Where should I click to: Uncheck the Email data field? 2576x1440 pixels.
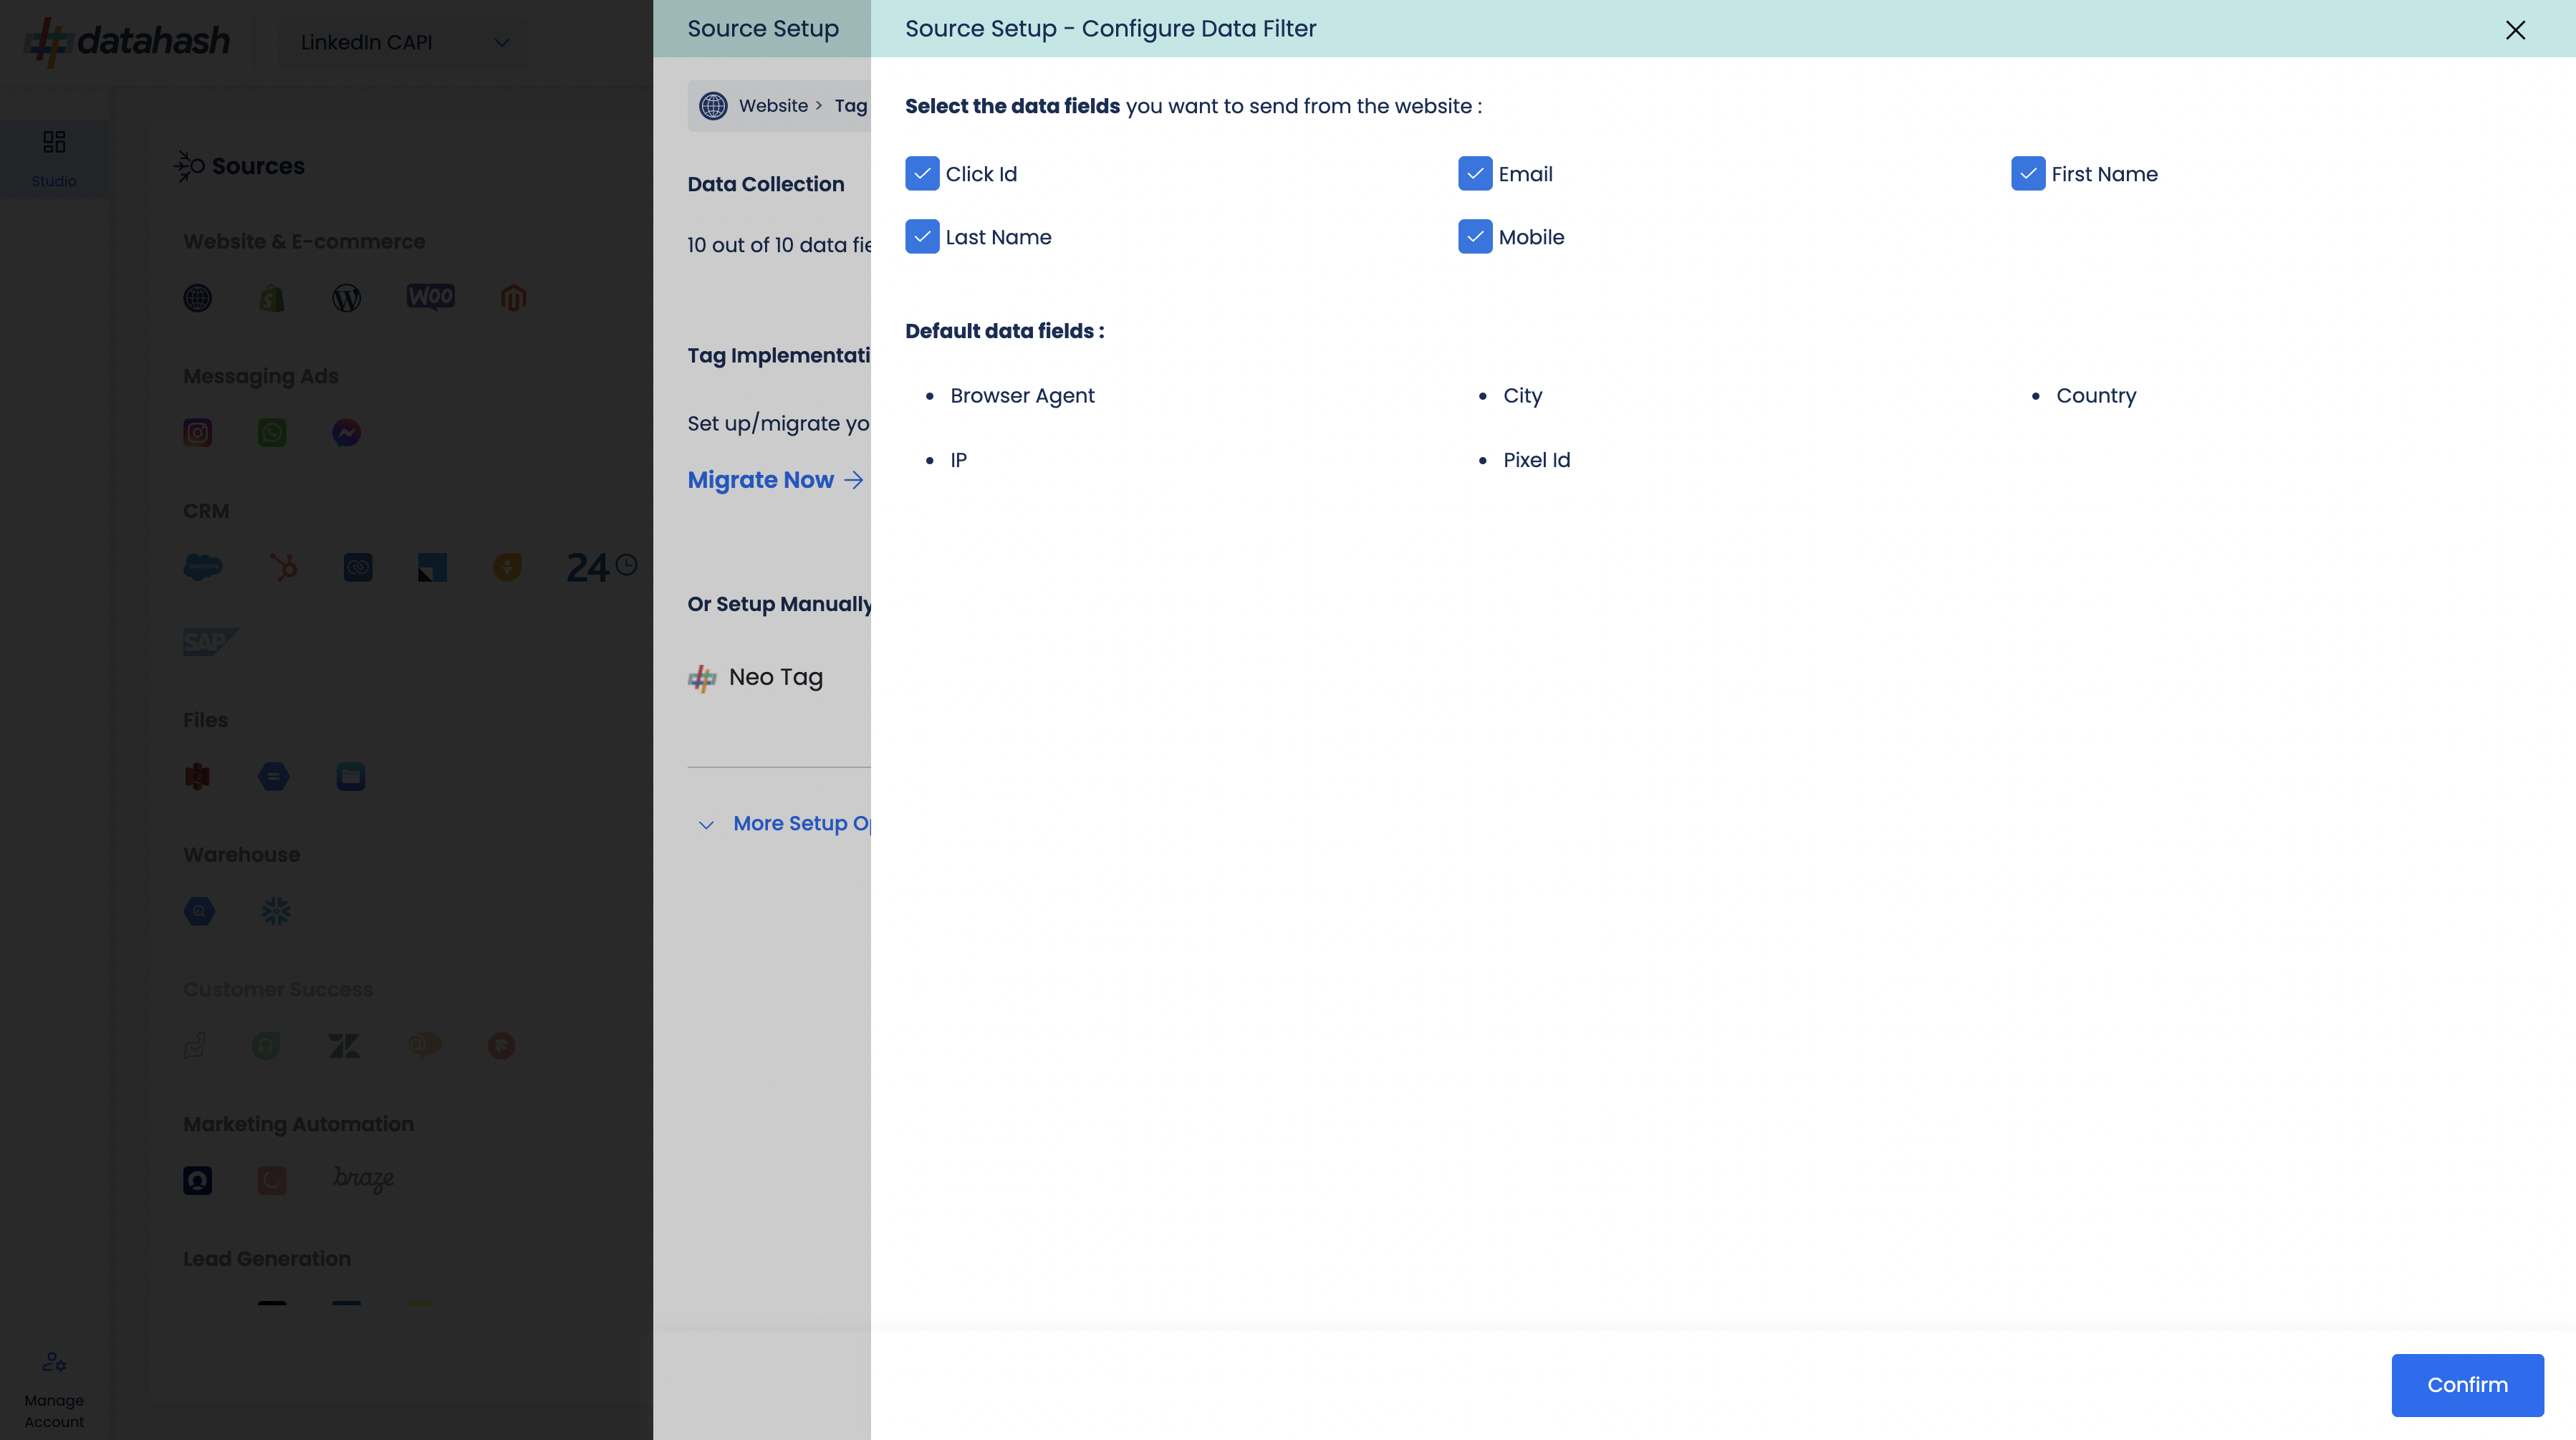pyautogui.click(x=1475, y=174)
